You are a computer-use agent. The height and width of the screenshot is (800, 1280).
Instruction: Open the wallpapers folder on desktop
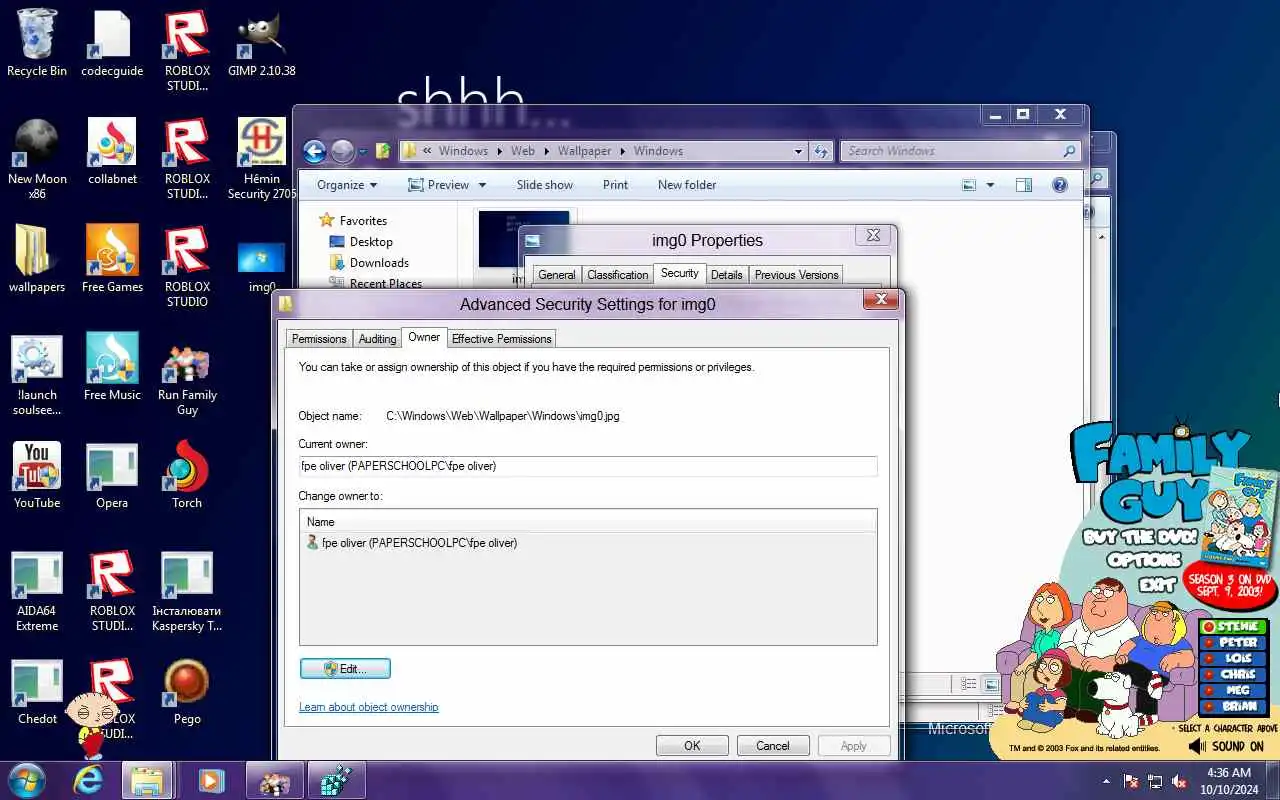click(37, 259)
